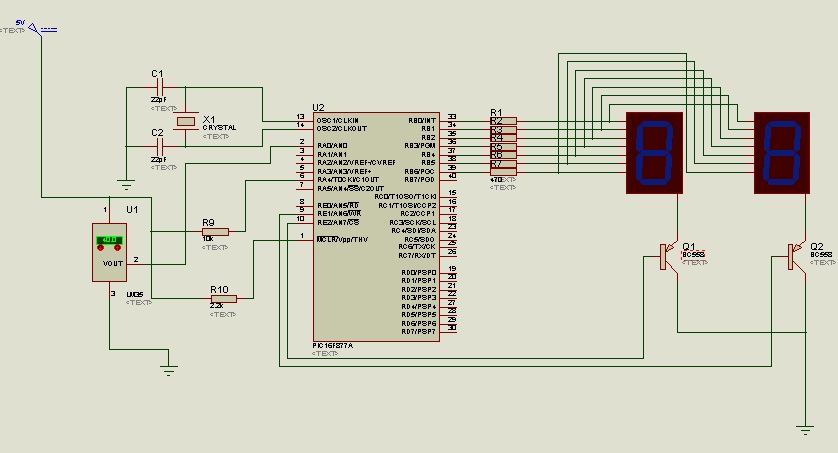
Task: Click the RD0/PSP0 pin label
Action: [x=419, y=272]
